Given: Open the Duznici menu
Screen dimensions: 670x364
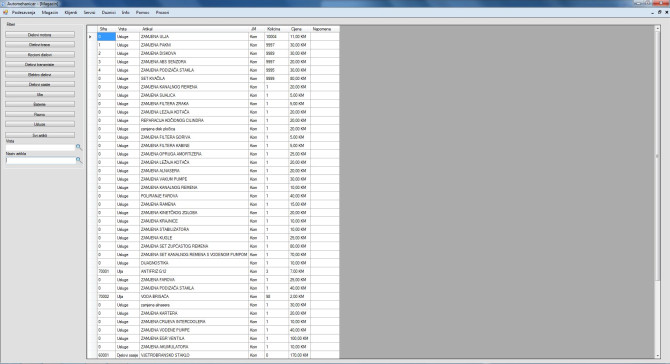Looking at the screenshot, I should pyautogui.click(x=109, y=12).
